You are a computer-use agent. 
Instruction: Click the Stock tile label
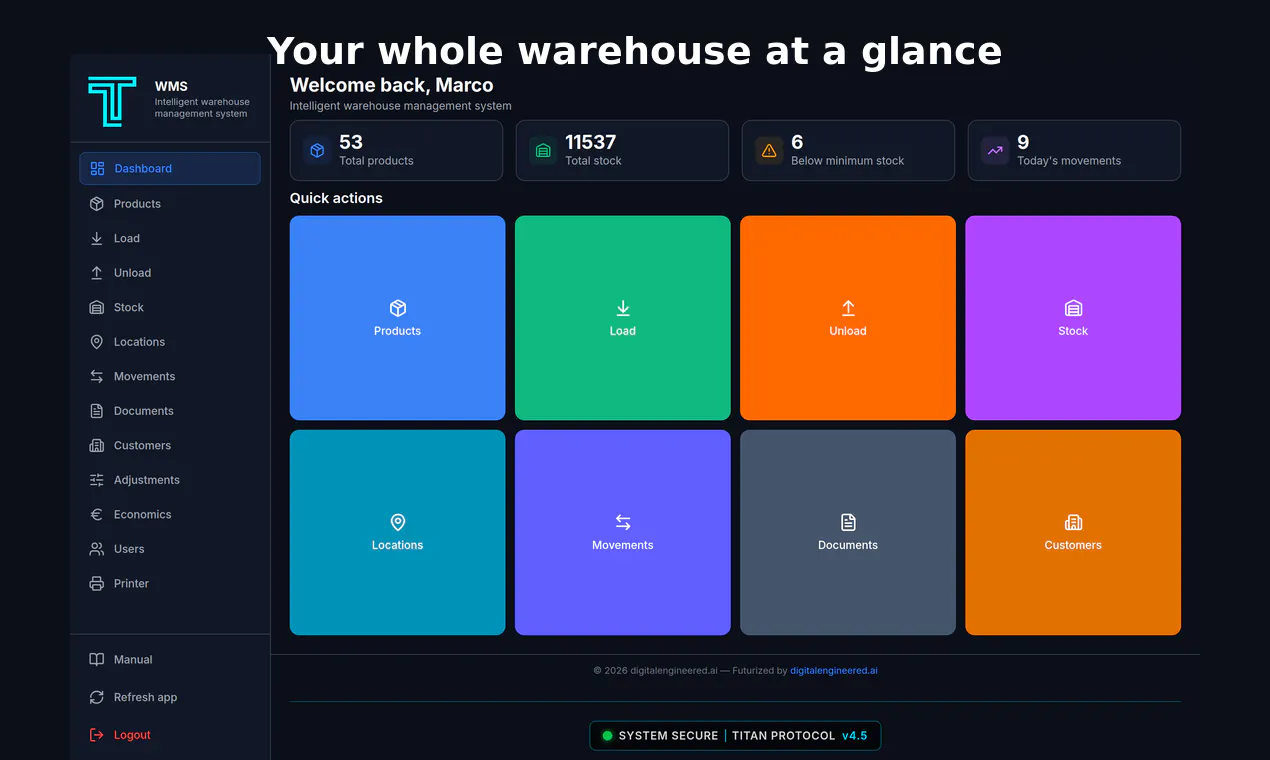[x=1073, y=331]
